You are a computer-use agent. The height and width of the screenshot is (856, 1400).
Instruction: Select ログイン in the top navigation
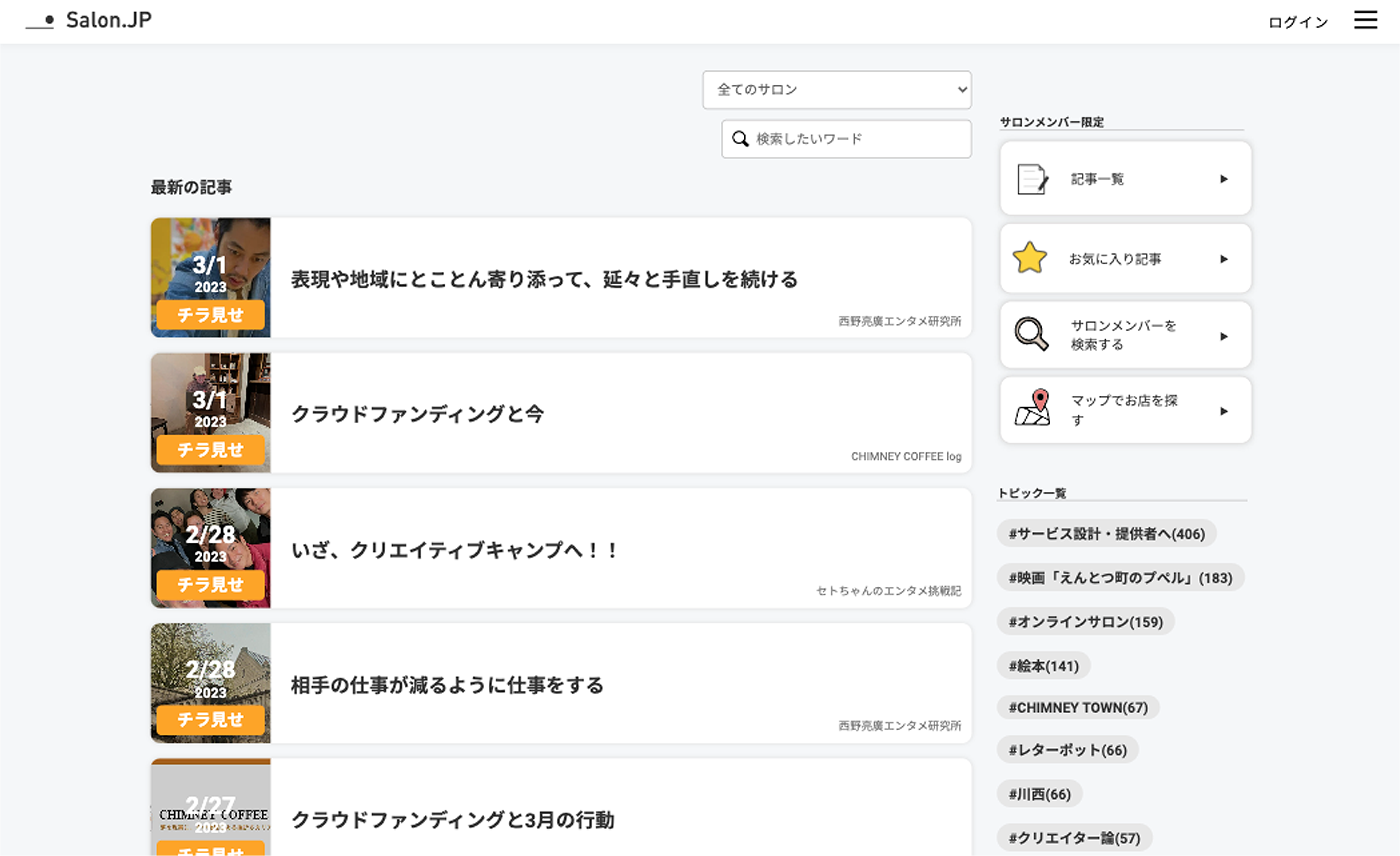tap(1296, 21)
